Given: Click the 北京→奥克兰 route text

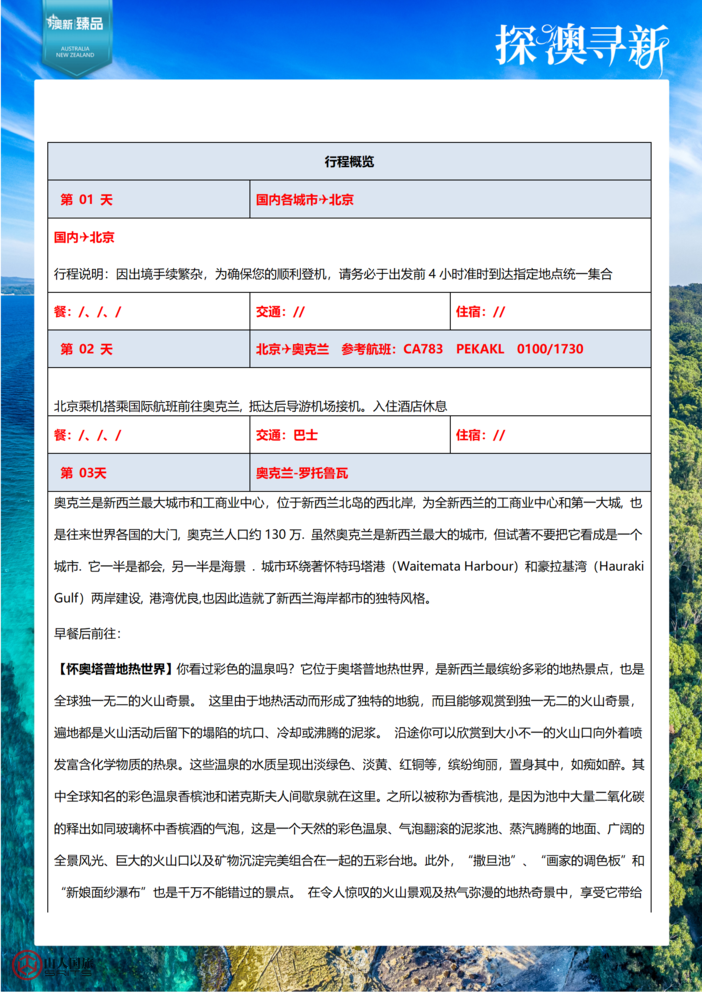Looking at the screenshot, I should [292, 349].
